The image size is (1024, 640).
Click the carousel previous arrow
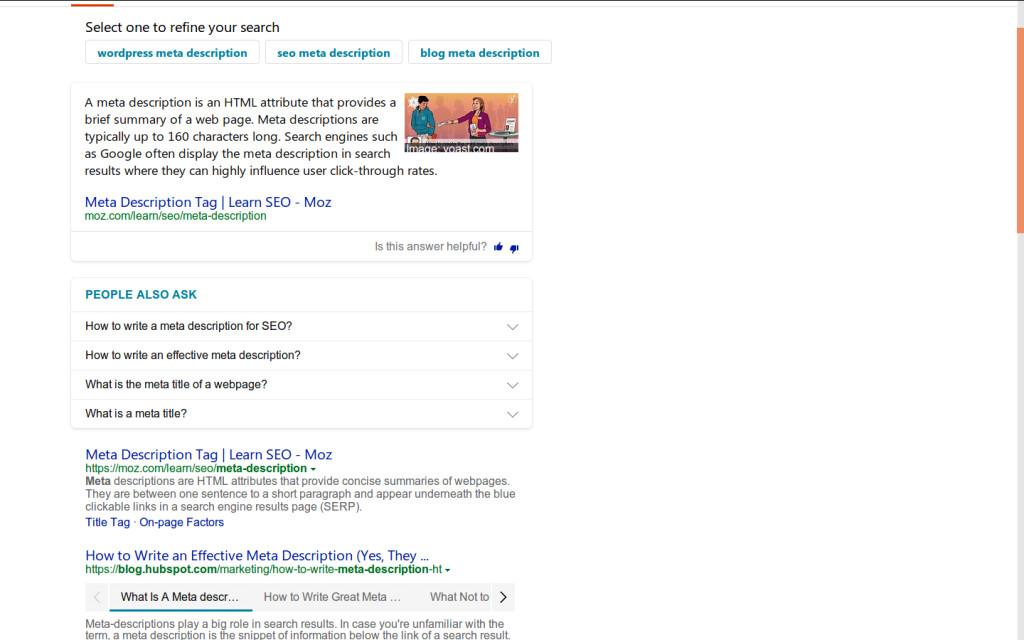point(97,597)
